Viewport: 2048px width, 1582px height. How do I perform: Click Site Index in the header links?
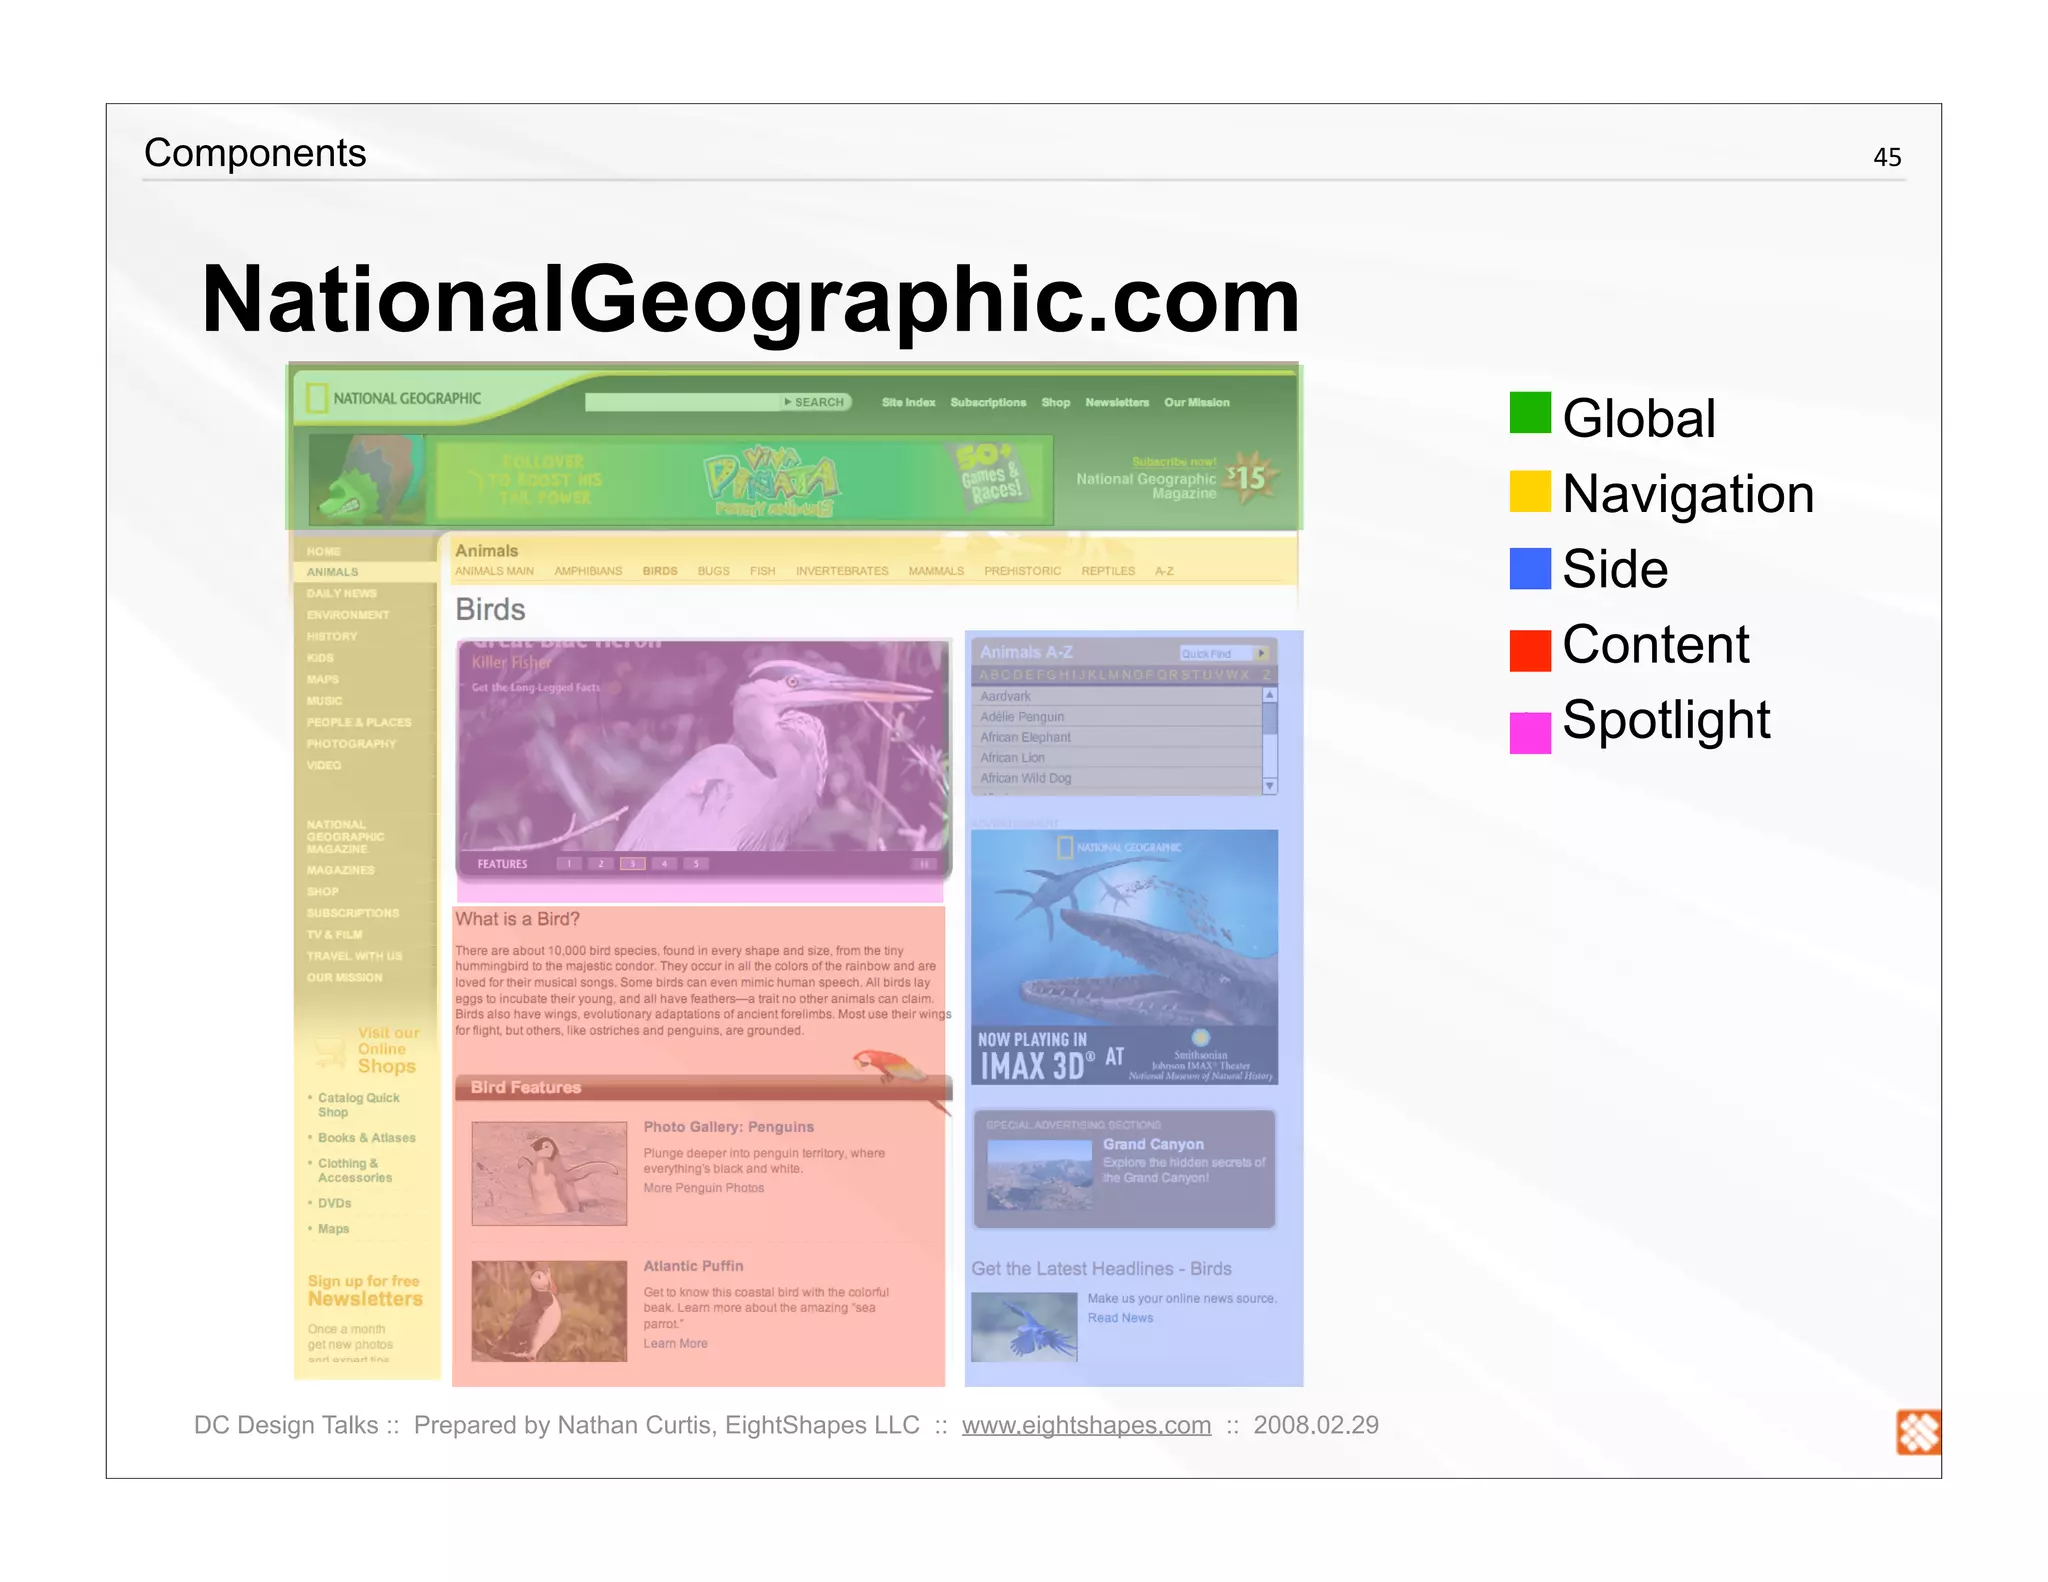[x=908, y=402]
